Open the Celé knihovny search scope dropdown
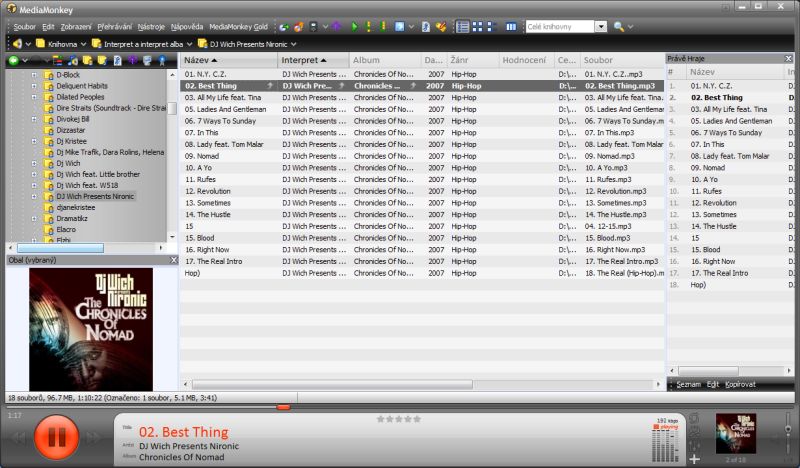 (x=601, y=27)
